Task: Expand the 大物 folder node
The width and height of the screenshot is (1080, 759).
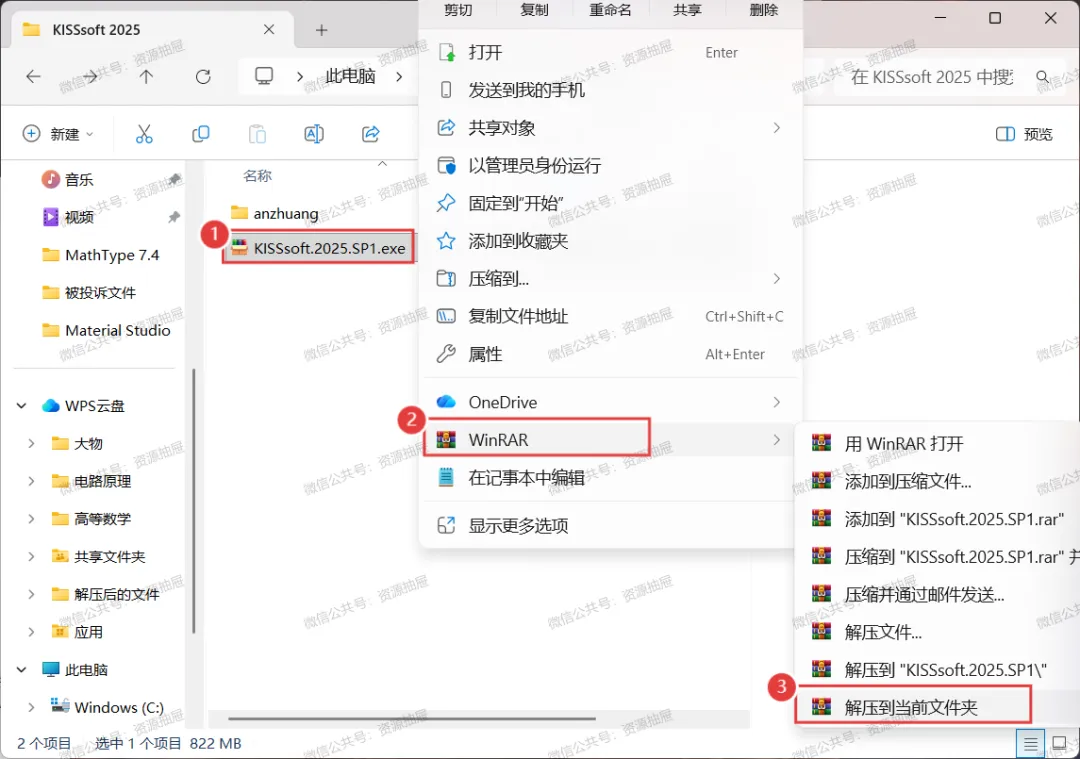Action: point(31,444)
